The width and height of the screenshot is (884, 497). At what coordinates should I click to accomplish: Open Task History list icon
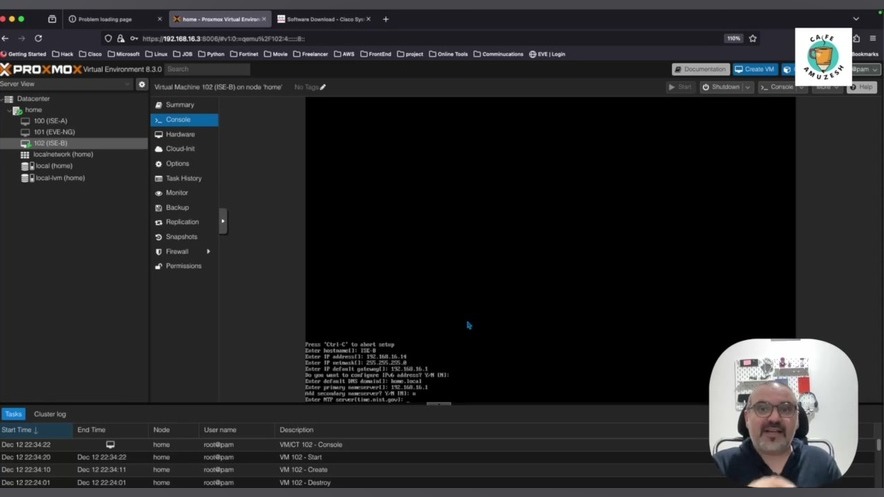coord(158,178)
